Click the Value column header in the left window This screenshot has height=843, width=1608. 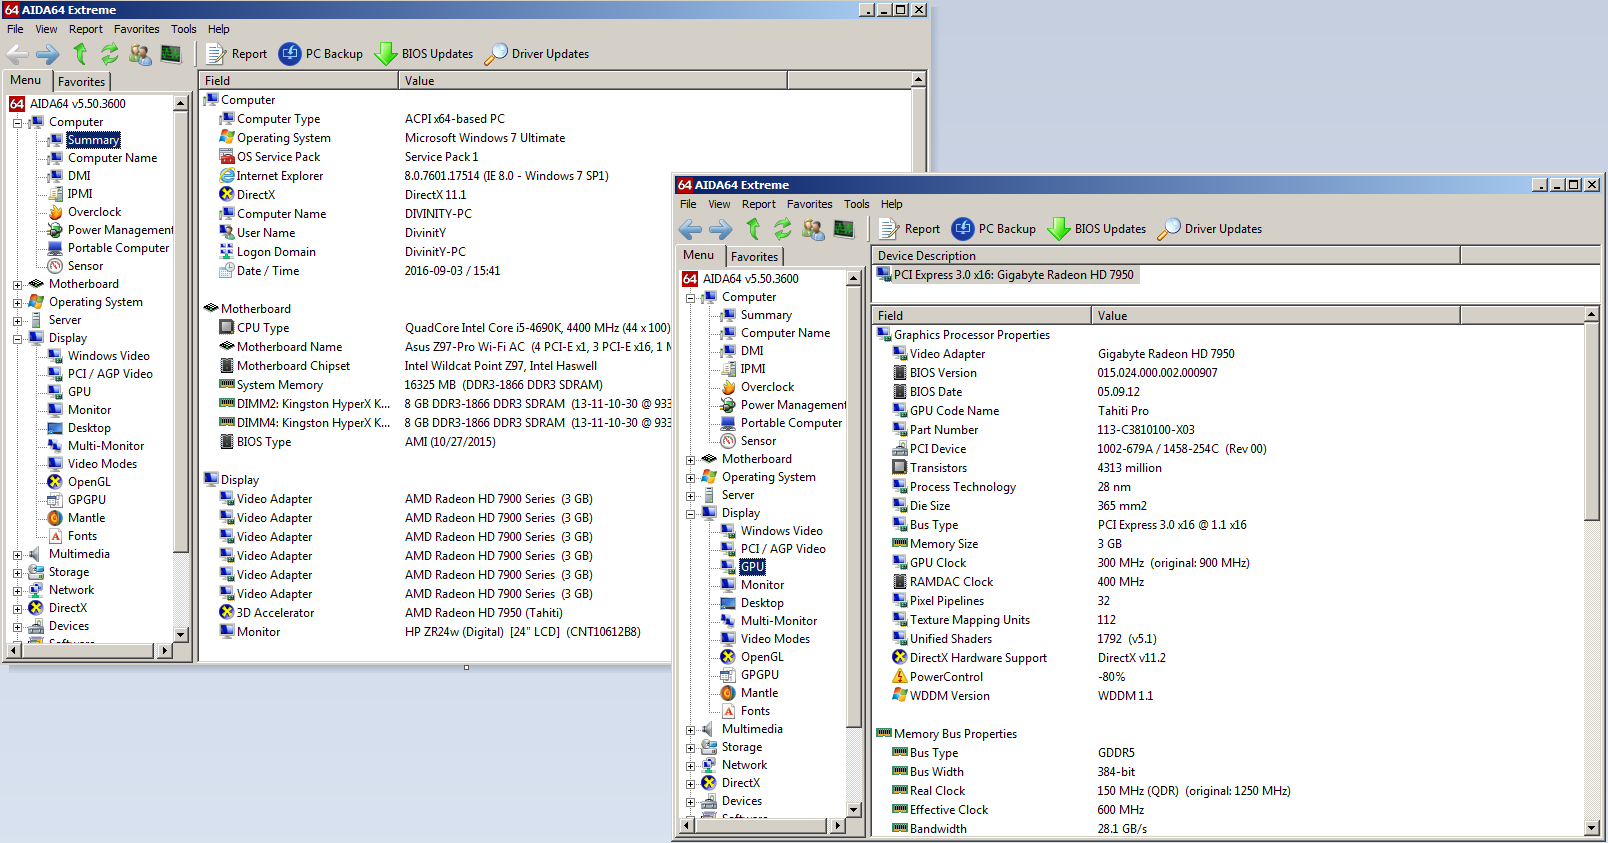593,81
